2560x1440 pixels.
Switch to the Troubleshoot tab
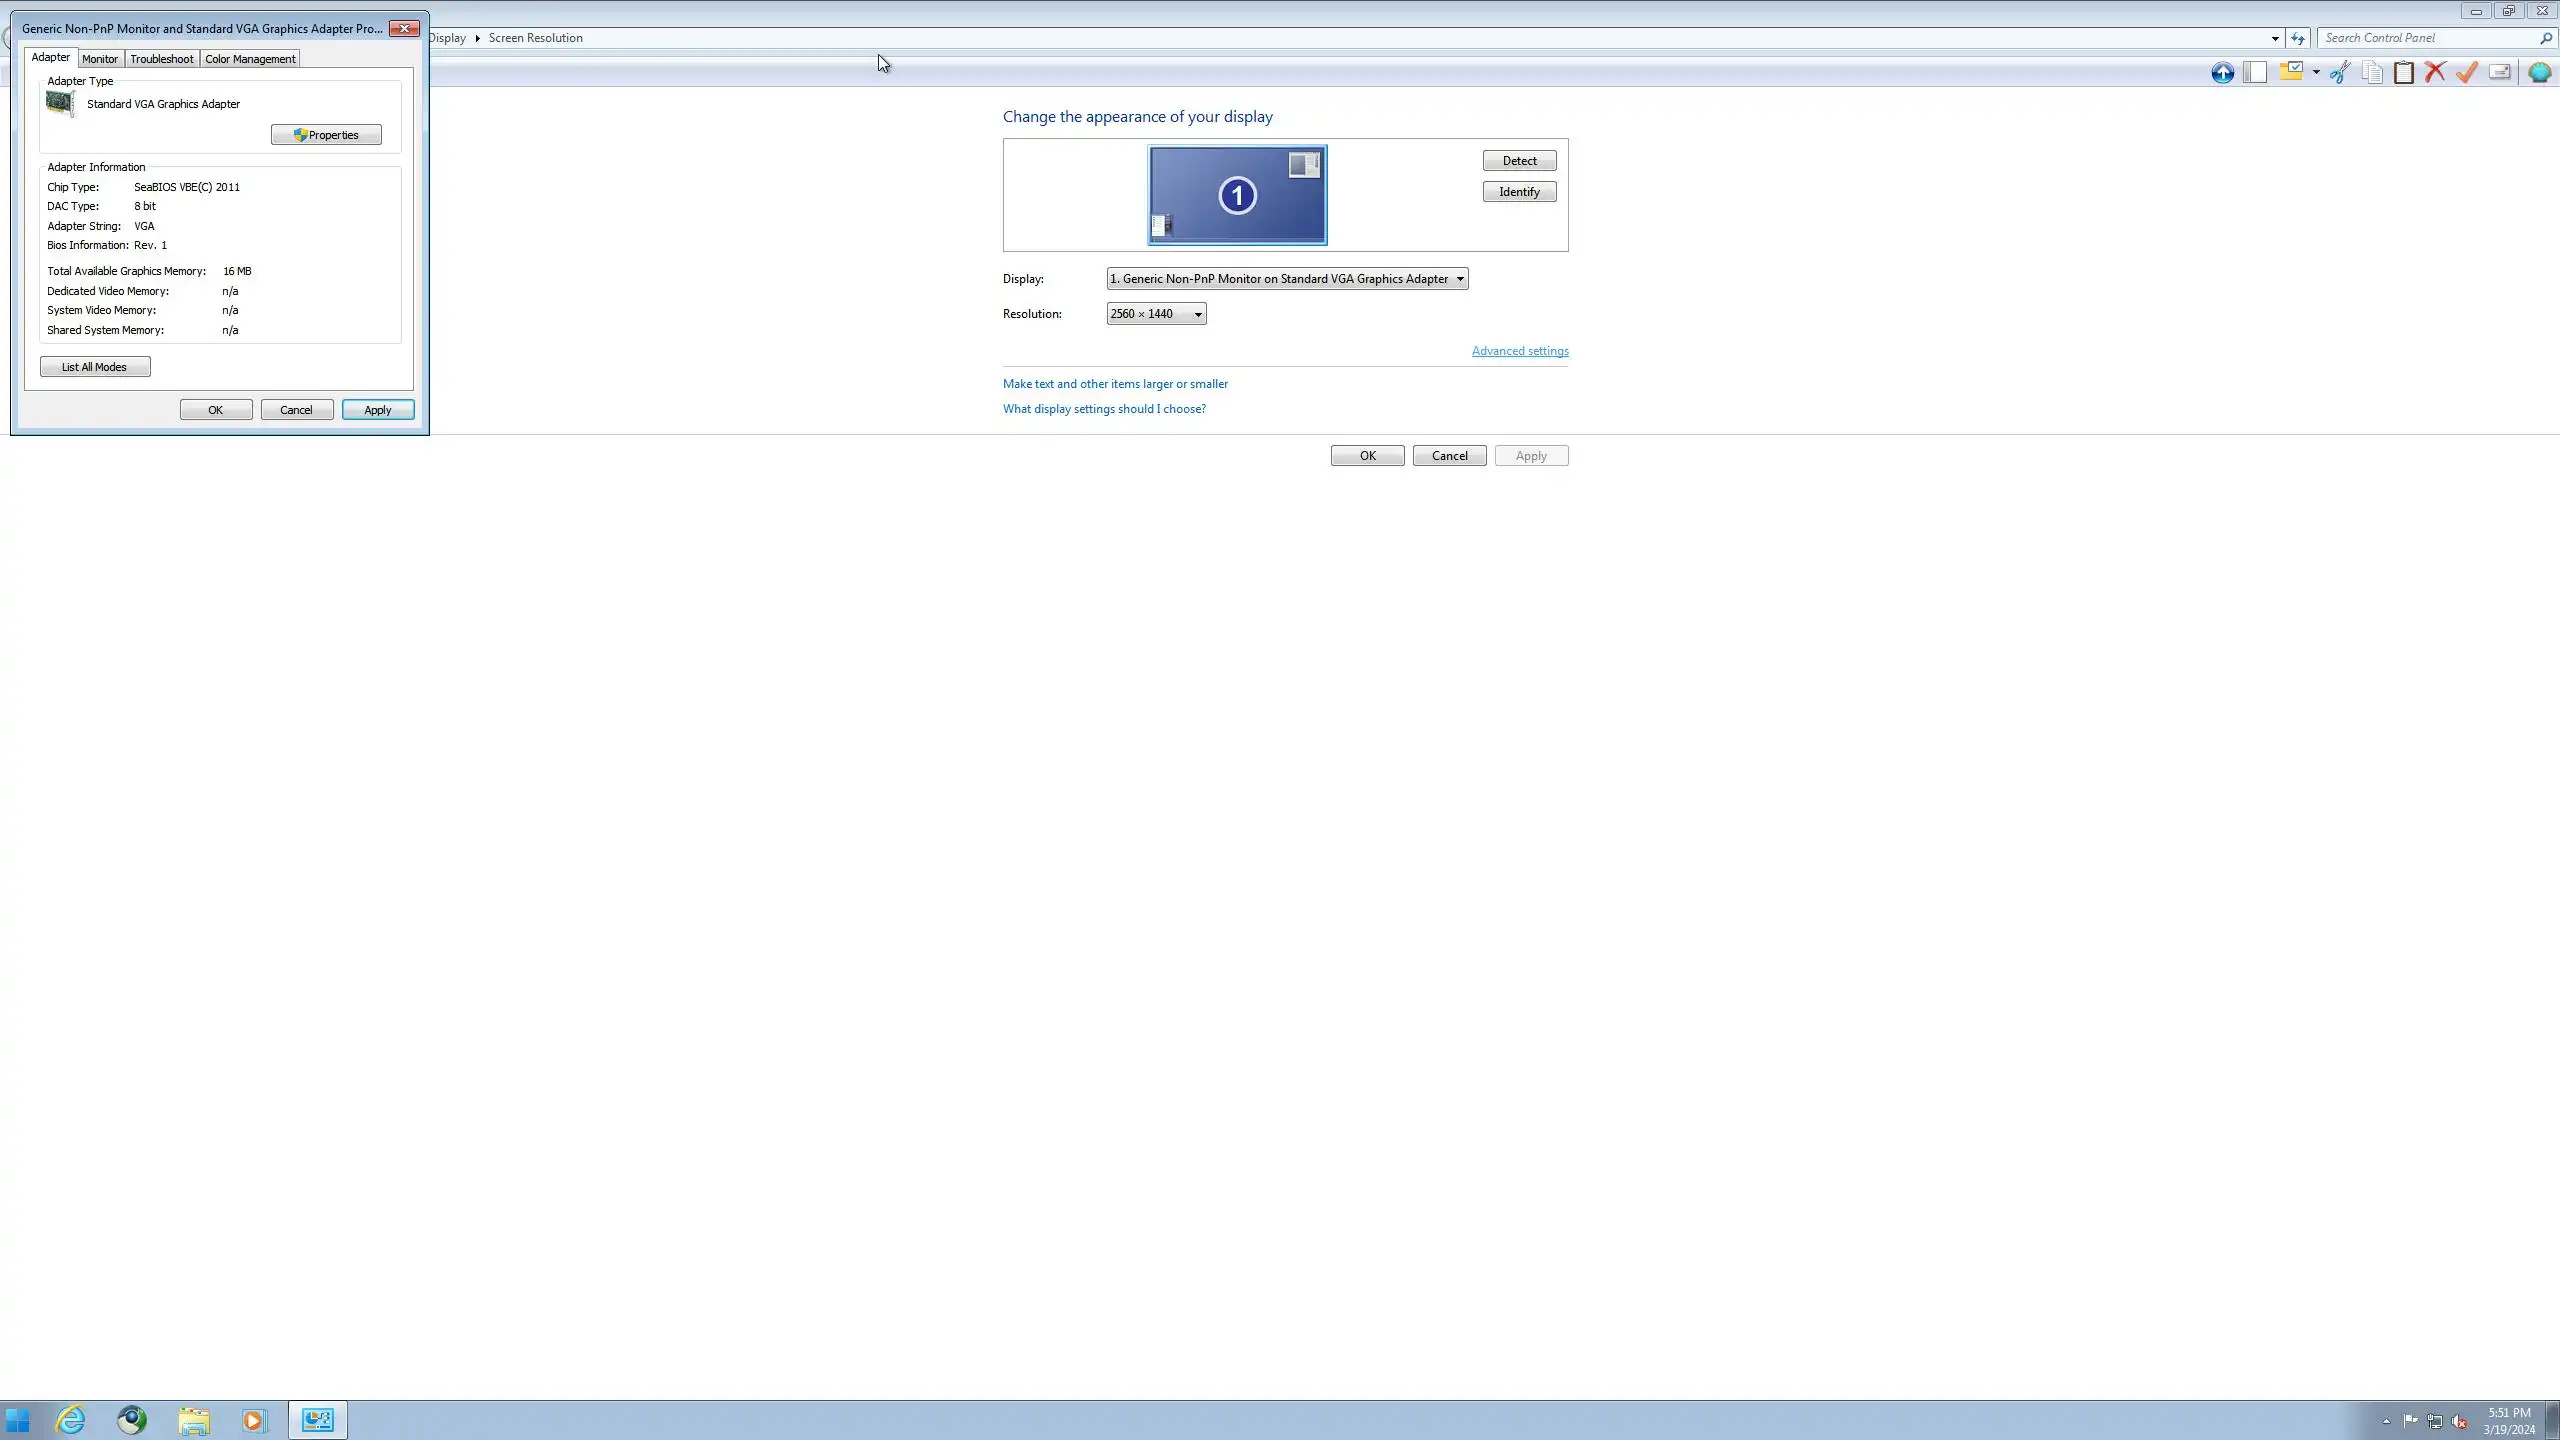(x=161, y=59)
